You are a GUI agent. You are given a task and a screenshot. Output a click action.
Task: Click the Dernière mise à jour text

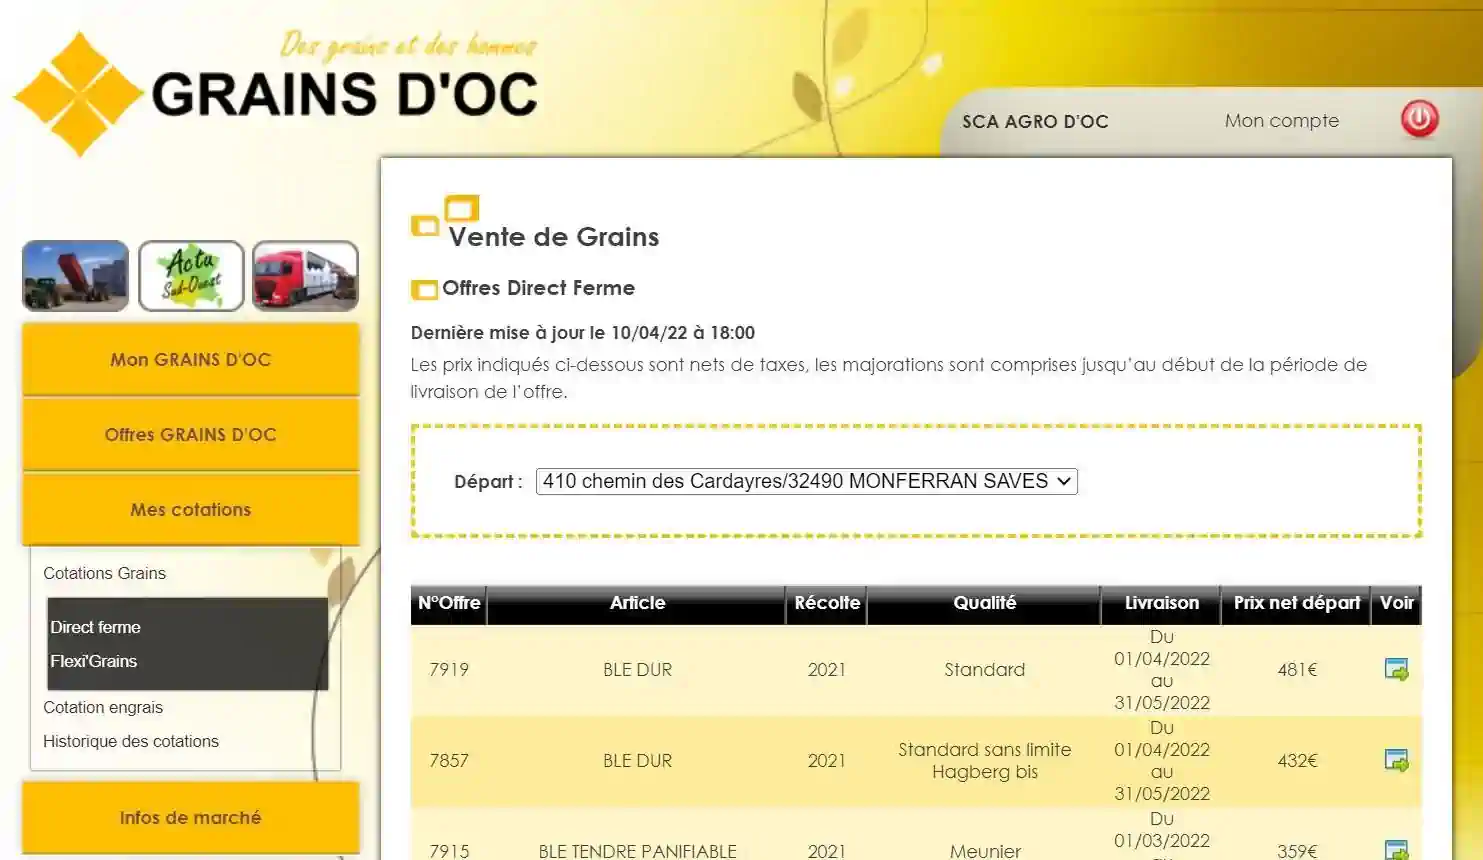coord(583,333)
